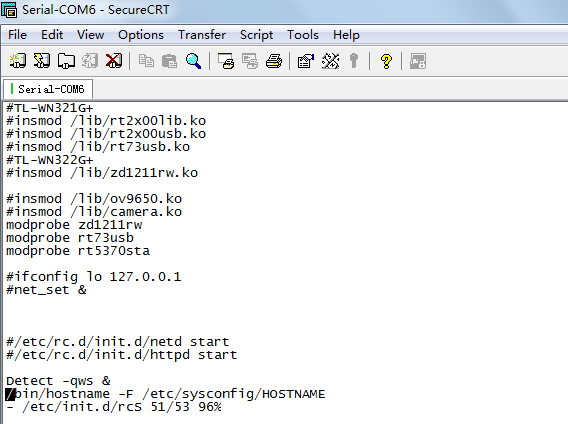The width and height of the screenshot is (568, 424).
Task: Open Global Options tools icon
Action: tap(330, 61)
